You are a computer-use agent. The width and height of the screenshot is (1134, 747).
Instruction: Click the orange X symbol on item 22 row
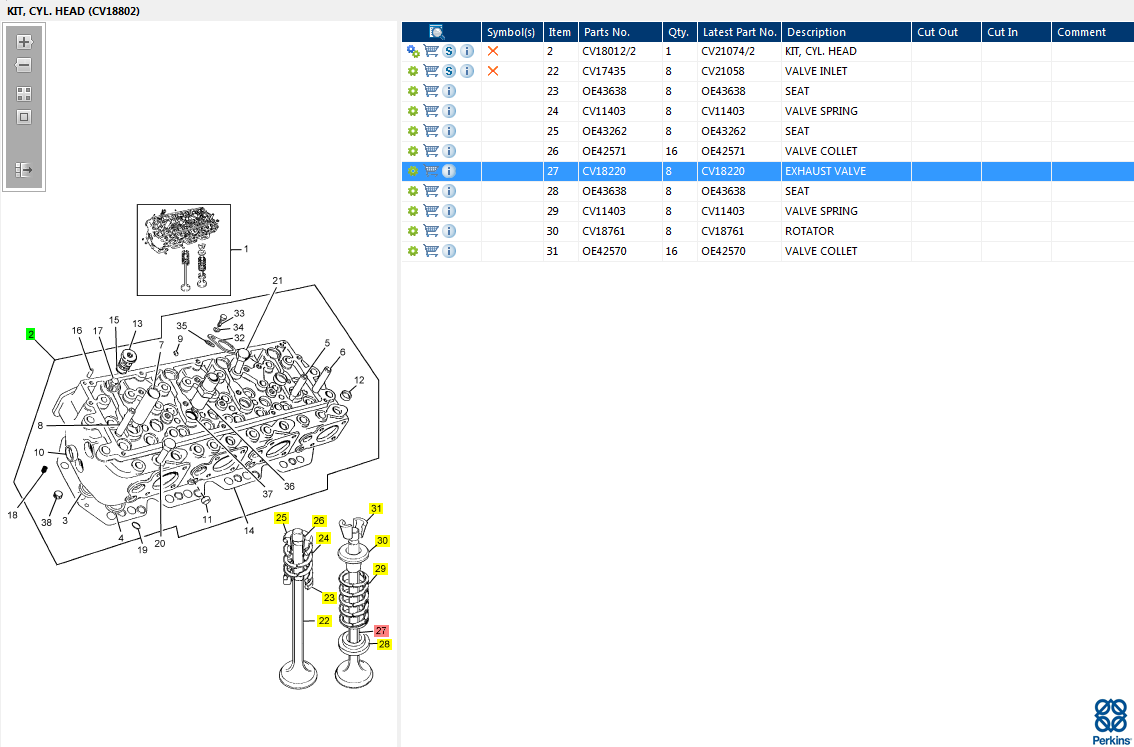click(493, 71)
